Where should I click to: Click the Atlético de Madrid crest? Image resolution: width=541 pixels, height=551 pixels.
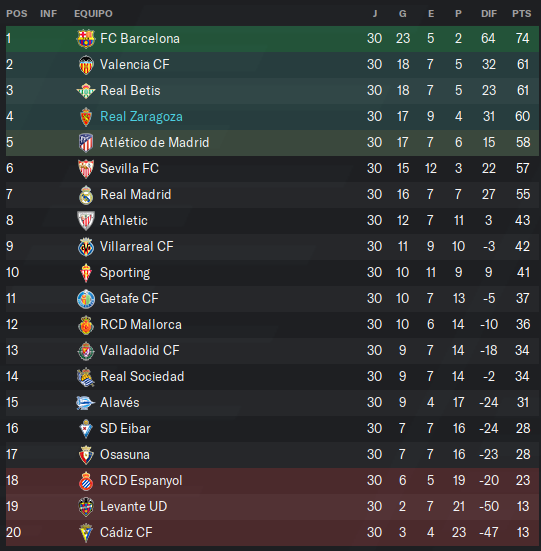[86, 143]
